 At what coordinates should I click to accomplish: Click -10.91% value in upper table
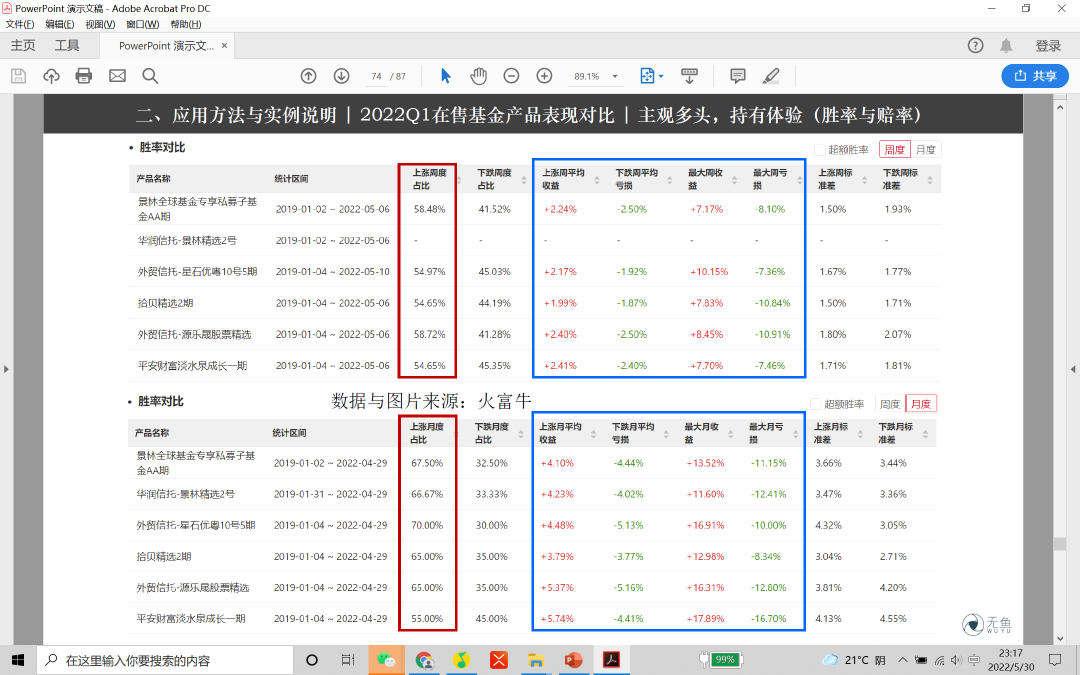[x=773, y=334]
